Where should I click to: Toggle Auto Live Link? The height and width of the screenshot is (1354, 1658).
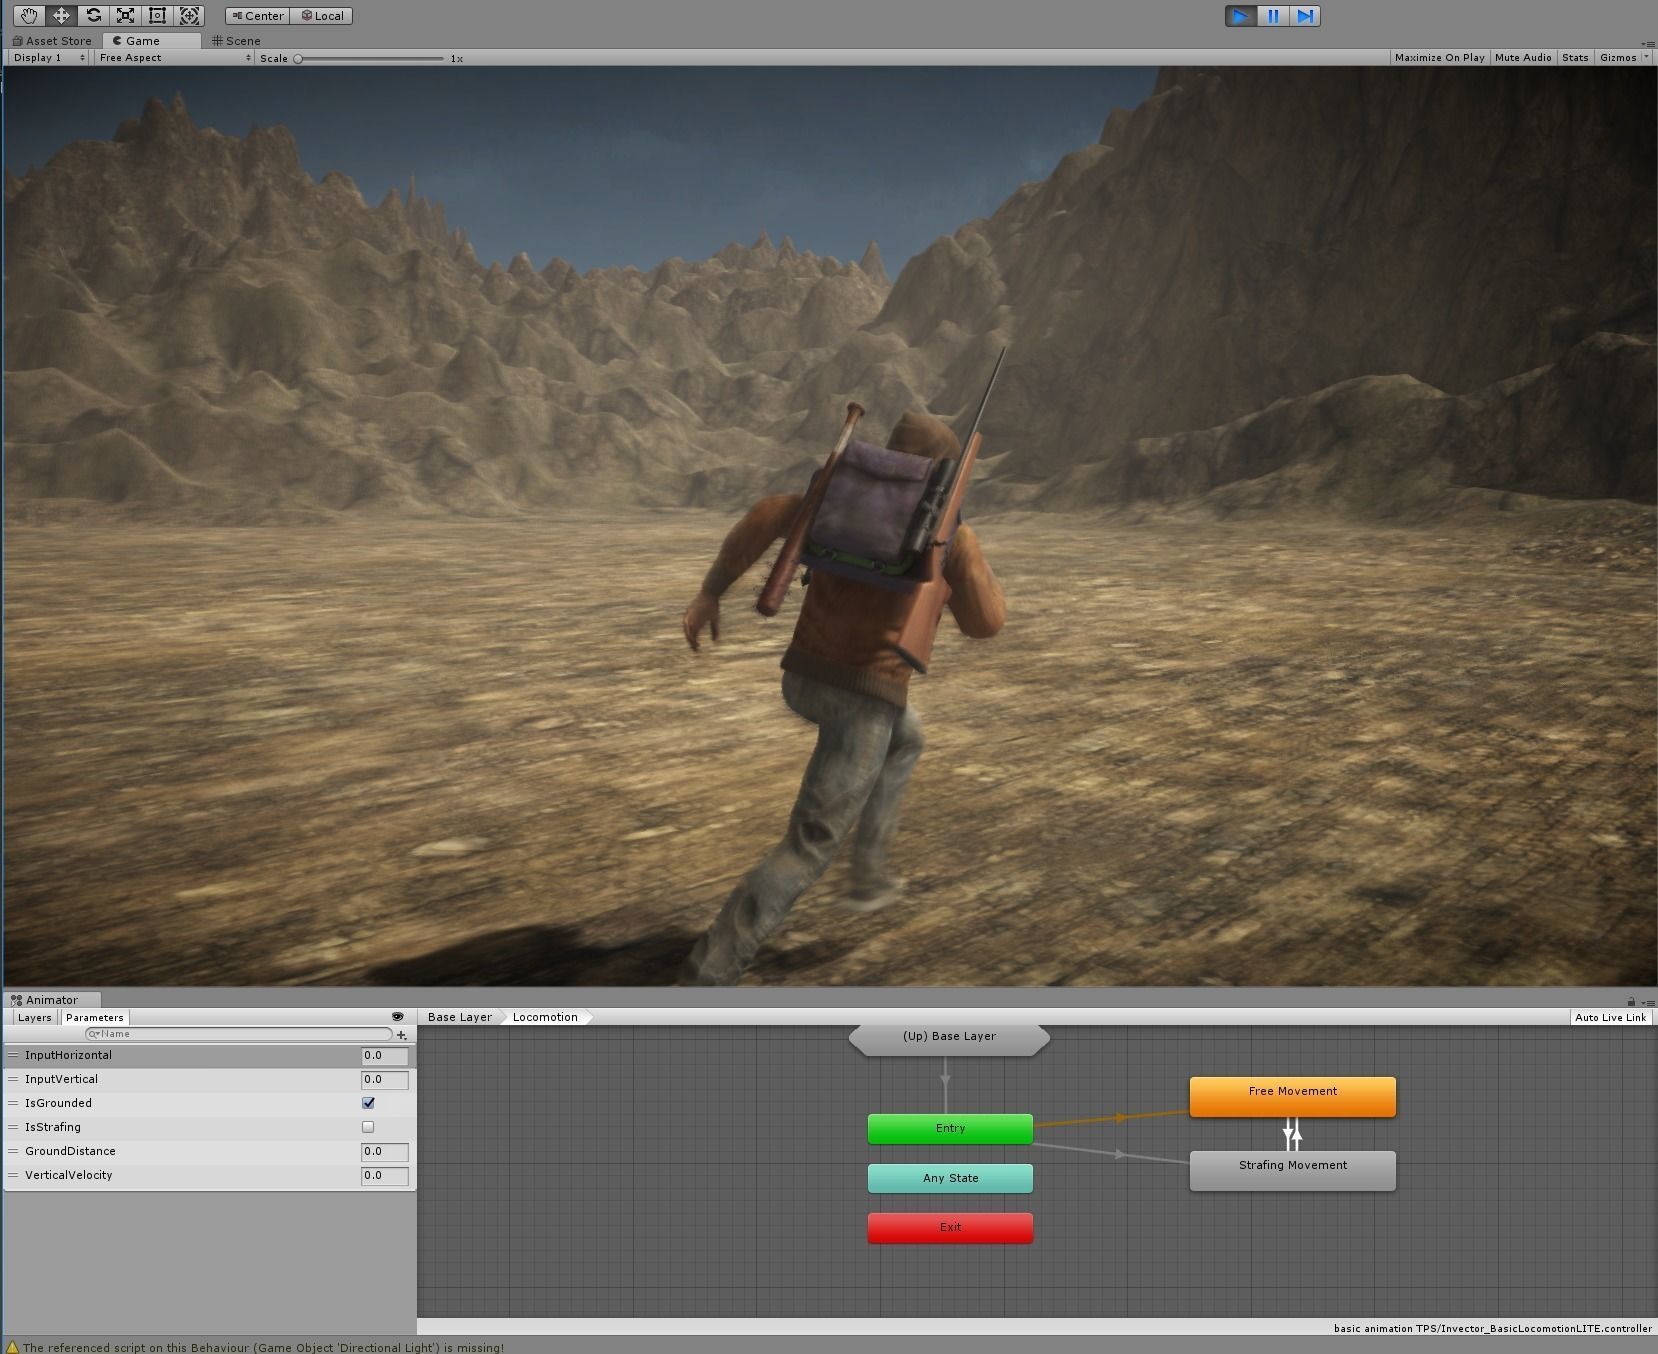tap(1610, 1017)
